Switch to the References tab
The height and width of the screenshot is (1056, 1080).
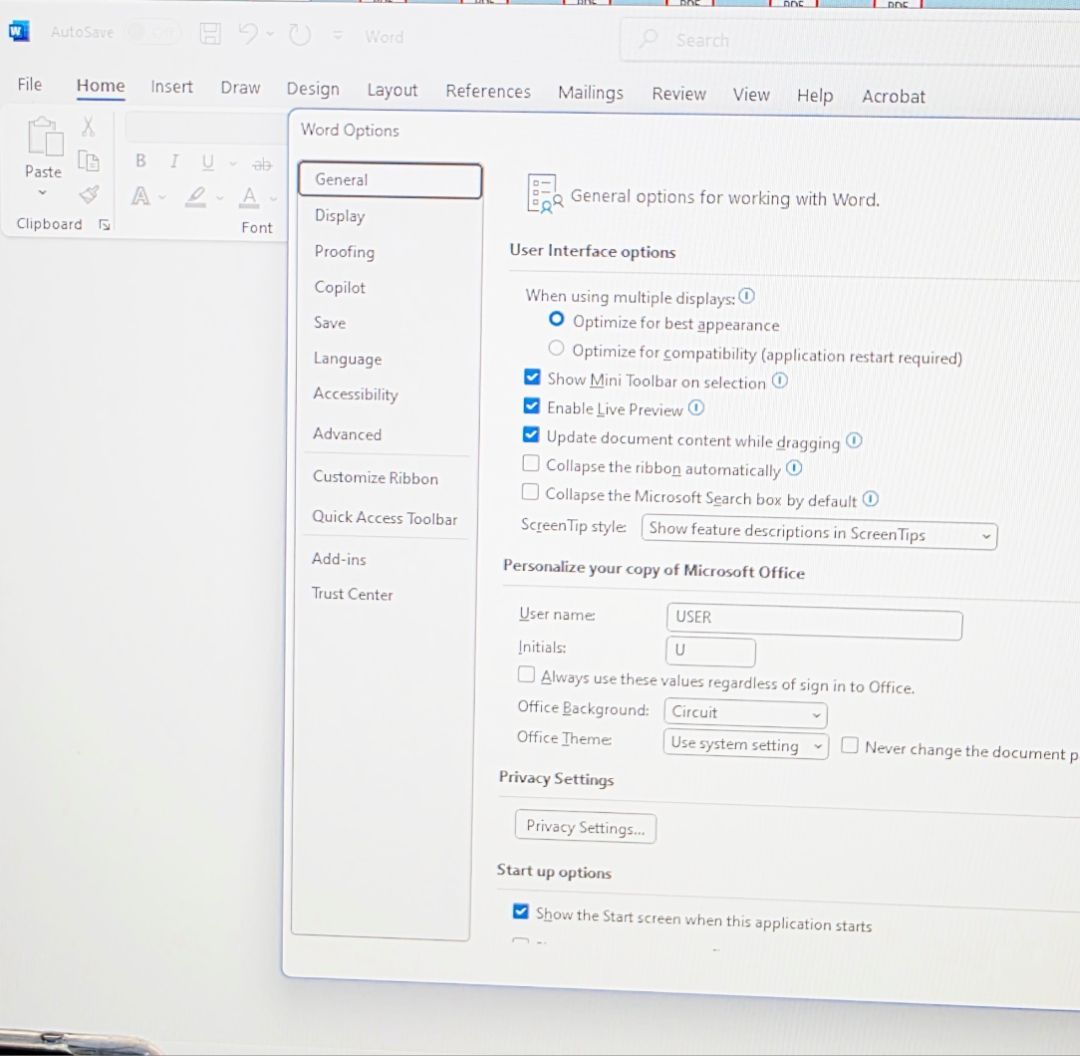click(488, 92)
